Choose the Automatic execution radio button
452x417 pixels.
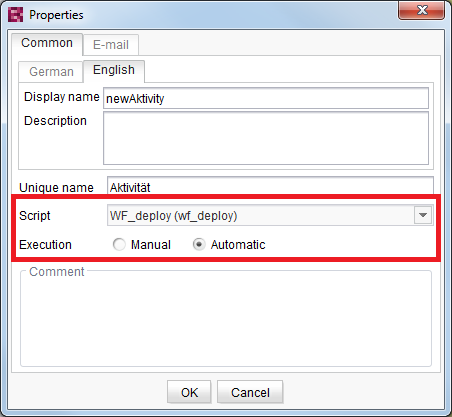tap(199, 245)
